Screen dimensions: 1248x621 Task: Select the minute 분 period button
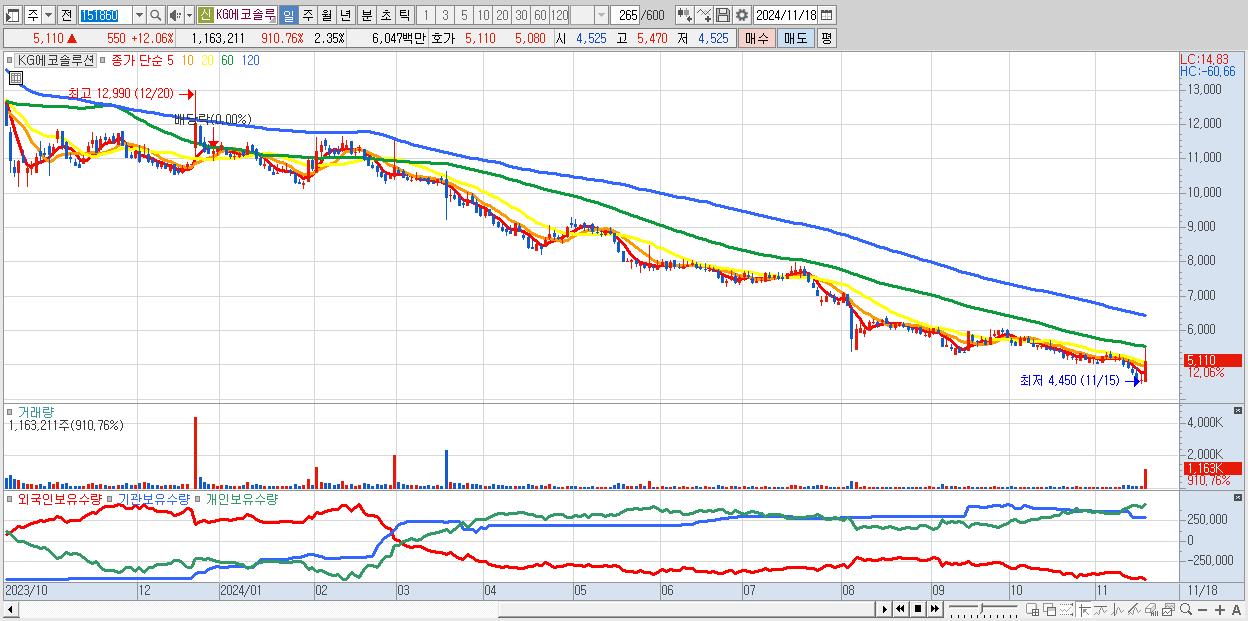coord(366,15)
